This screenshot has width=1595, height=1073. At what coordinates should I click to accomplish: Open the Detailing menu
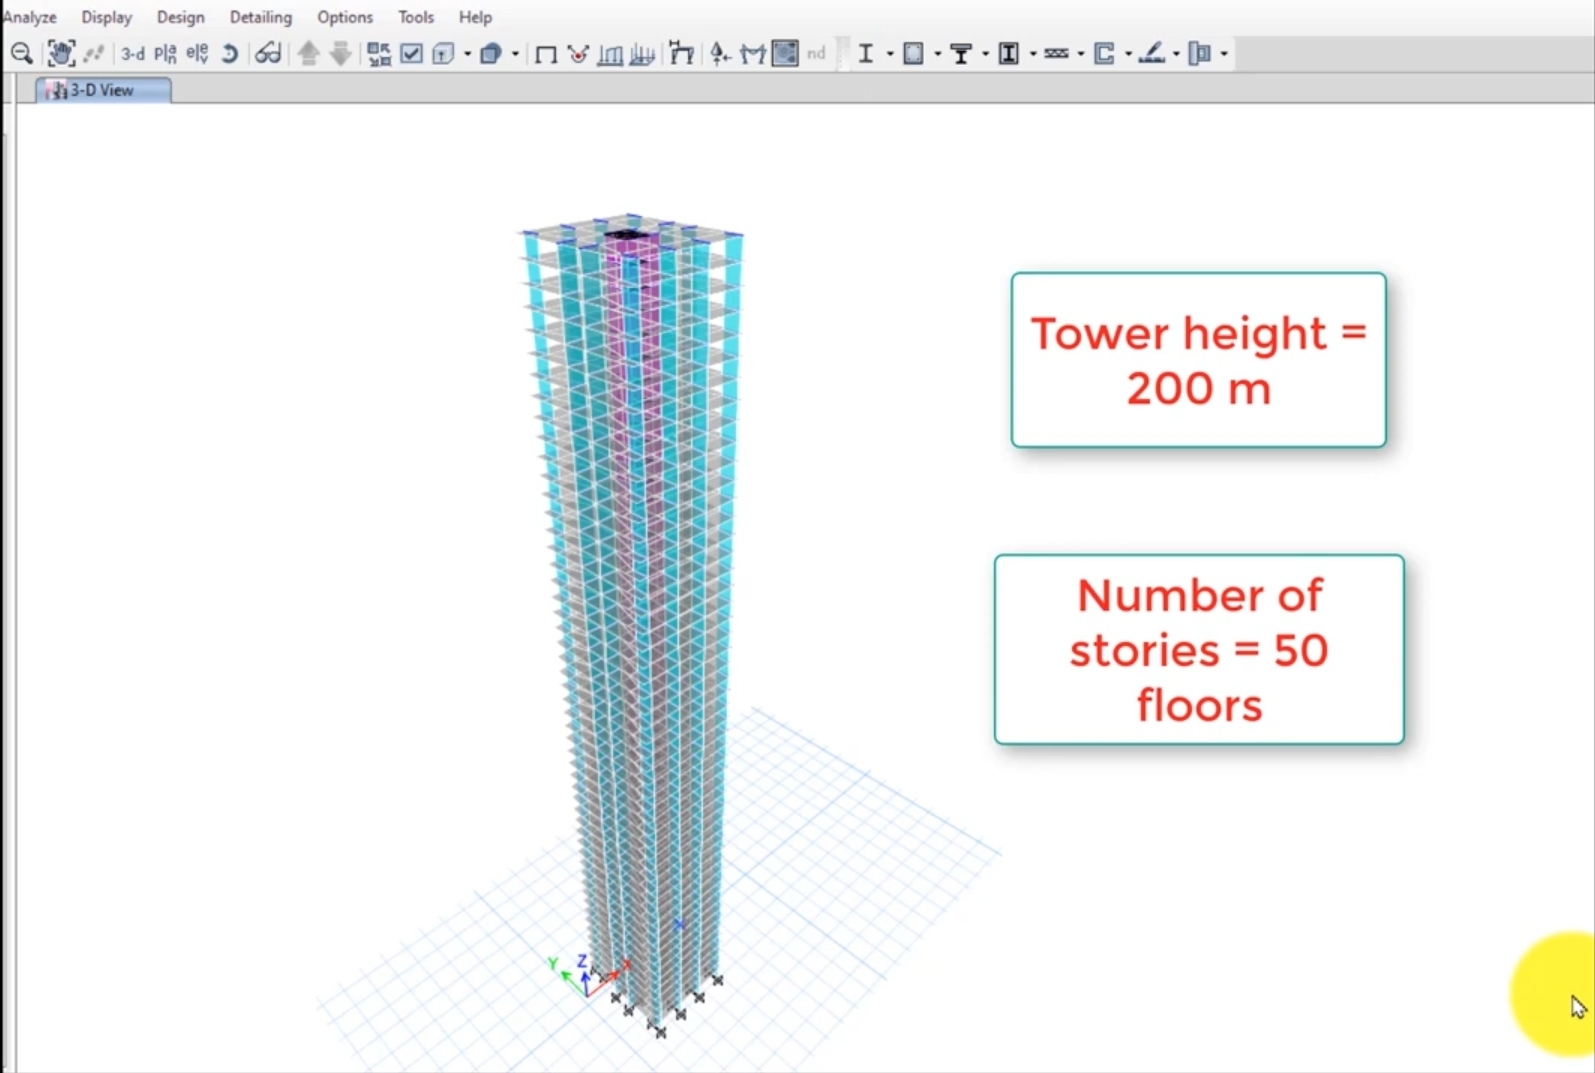point(261,17)
